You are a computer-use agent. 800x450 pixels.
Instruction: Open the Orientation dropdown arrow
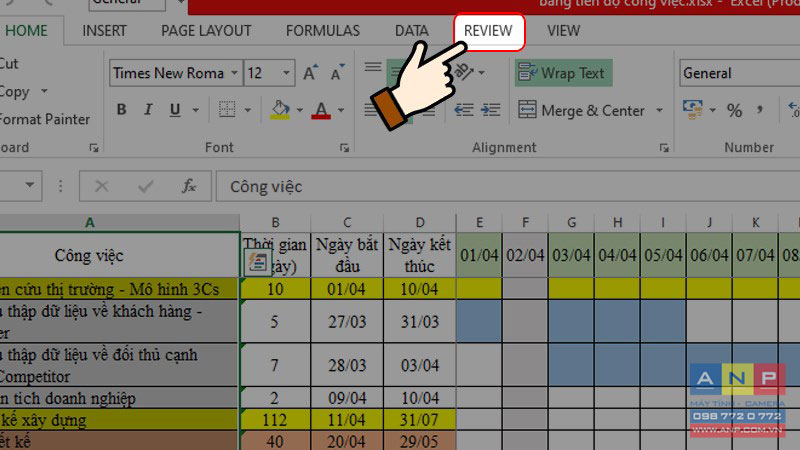click(x=482, y=72)
